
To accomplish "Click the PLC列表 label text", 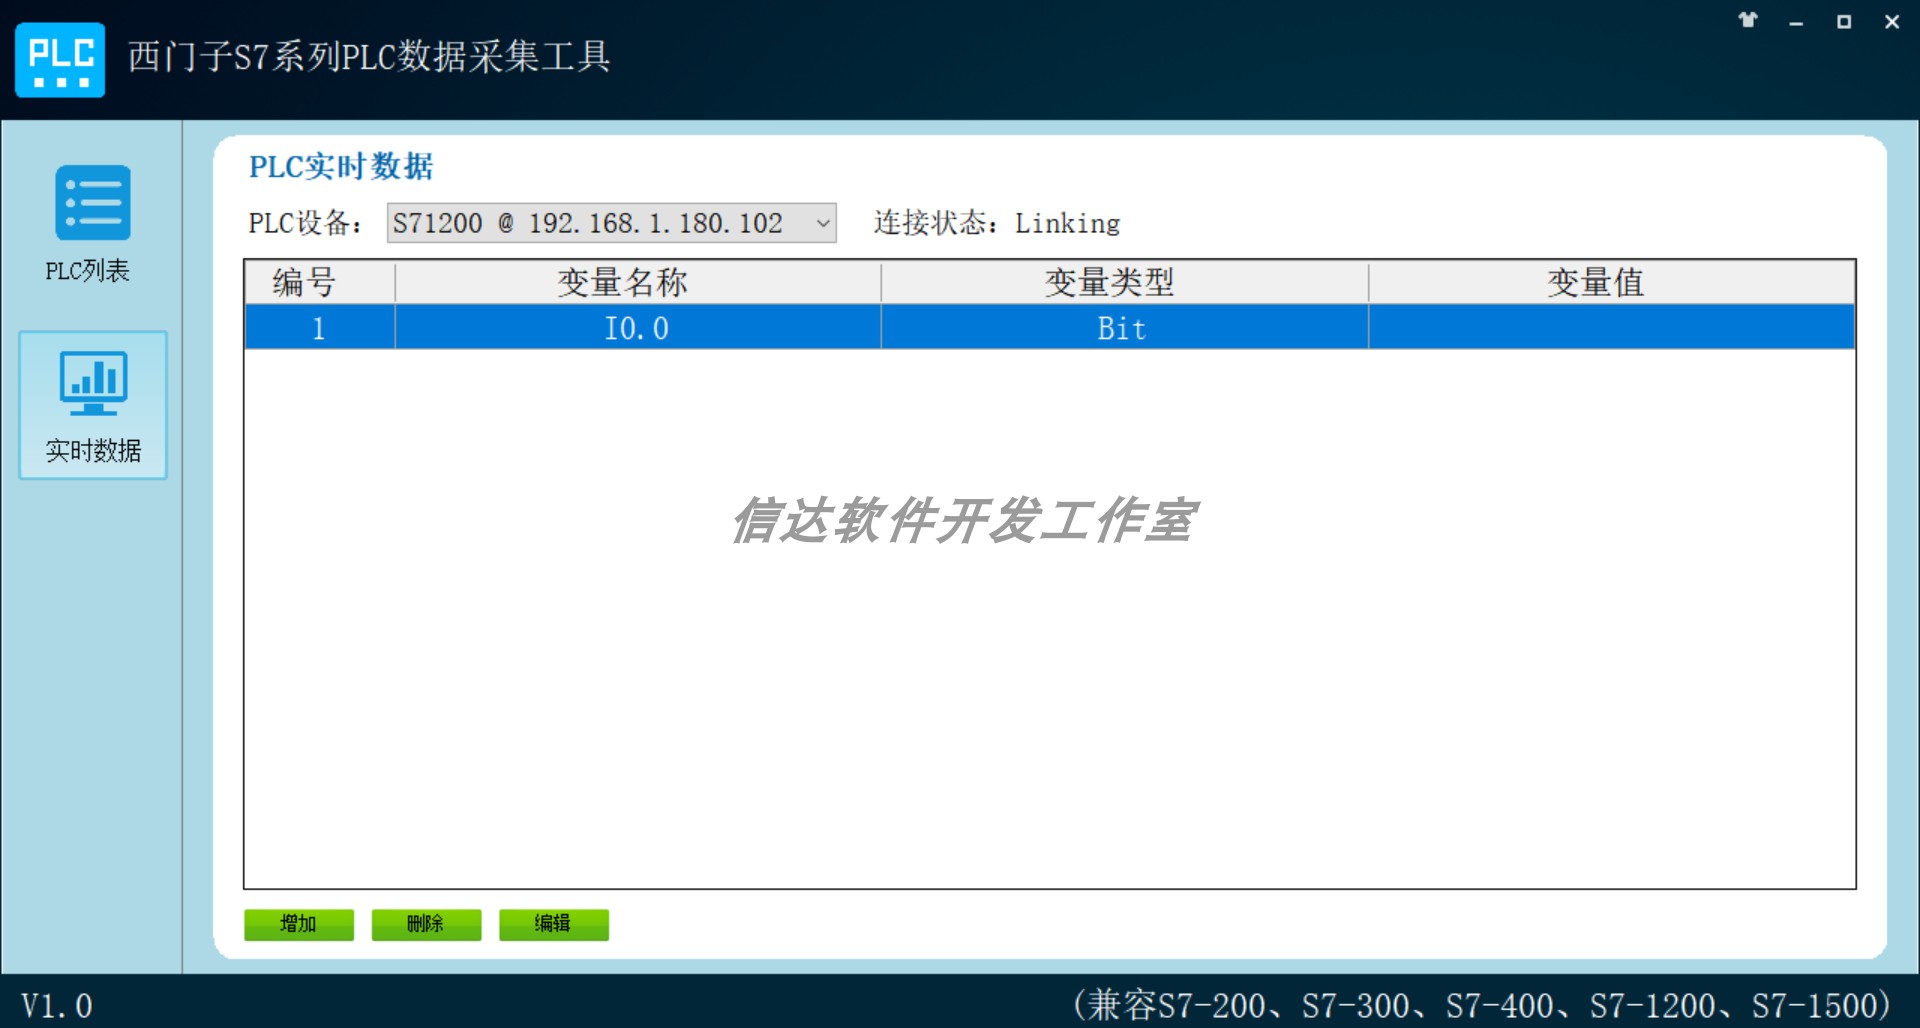I will tap(87, 271).
